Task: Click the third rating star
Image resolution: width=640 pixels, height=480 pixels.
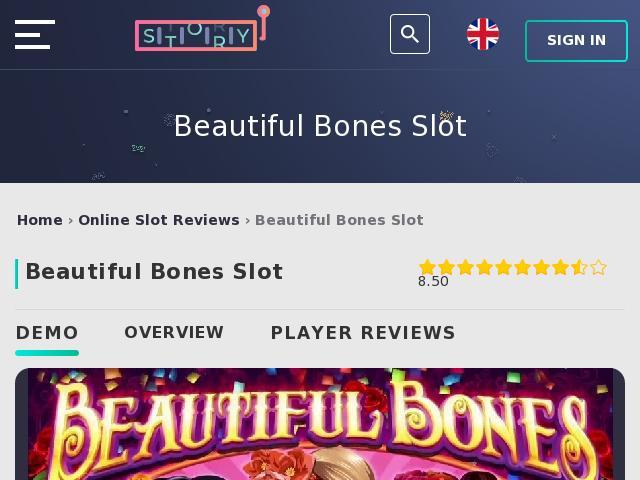Action: [x=465, y=267]
